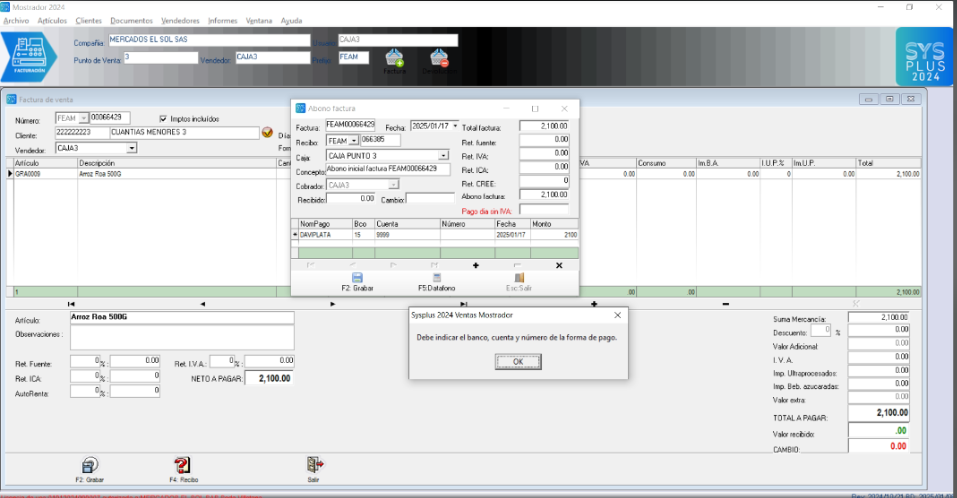957x498 pixels.
Task: Open the Clientes menu
Action: pyautogui.click(x=88, y=21)
